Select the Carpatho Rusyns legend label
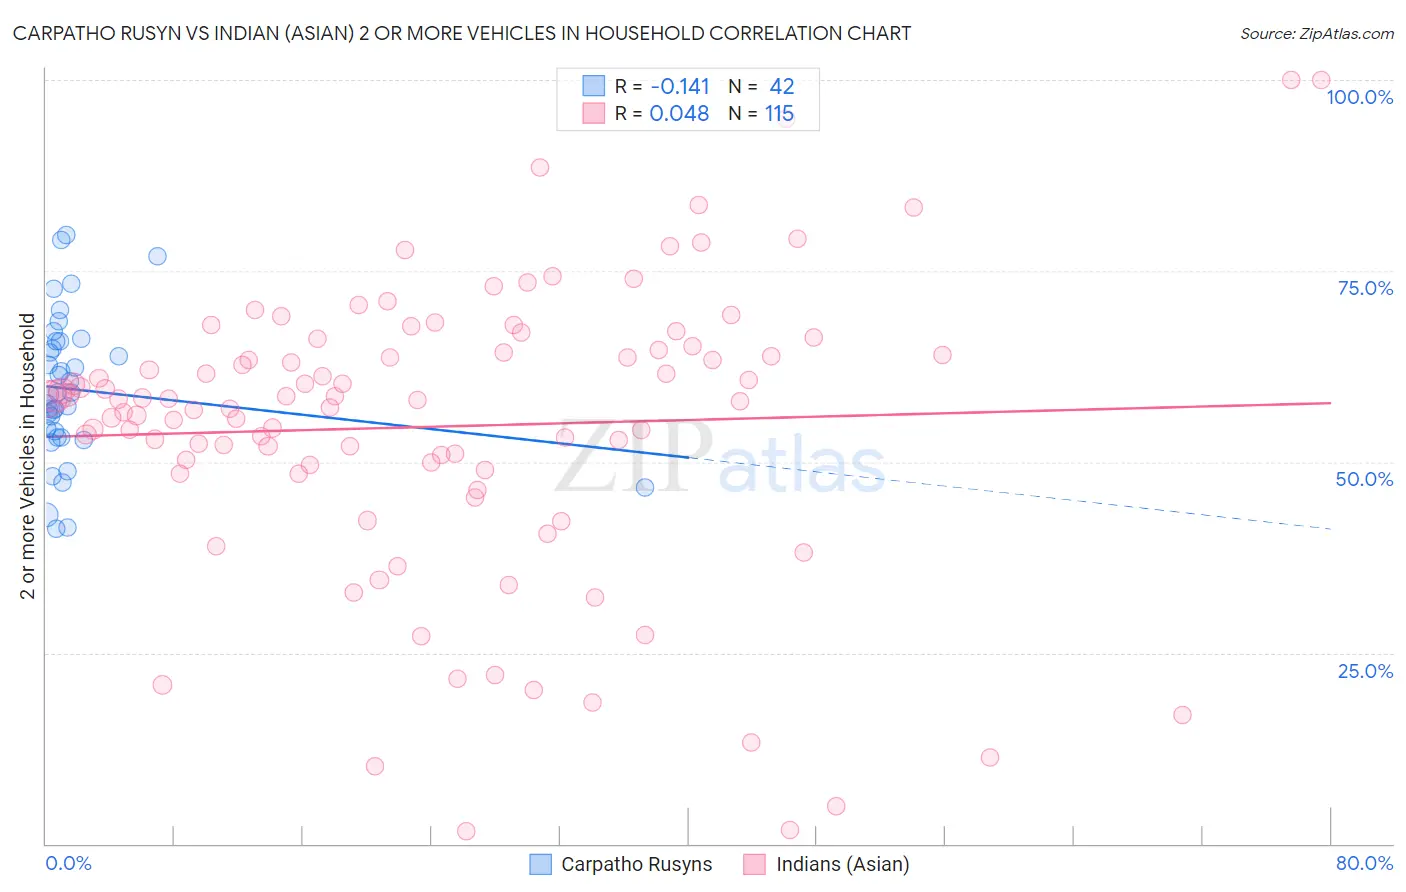1406x892 pixels. click(637, 864)
